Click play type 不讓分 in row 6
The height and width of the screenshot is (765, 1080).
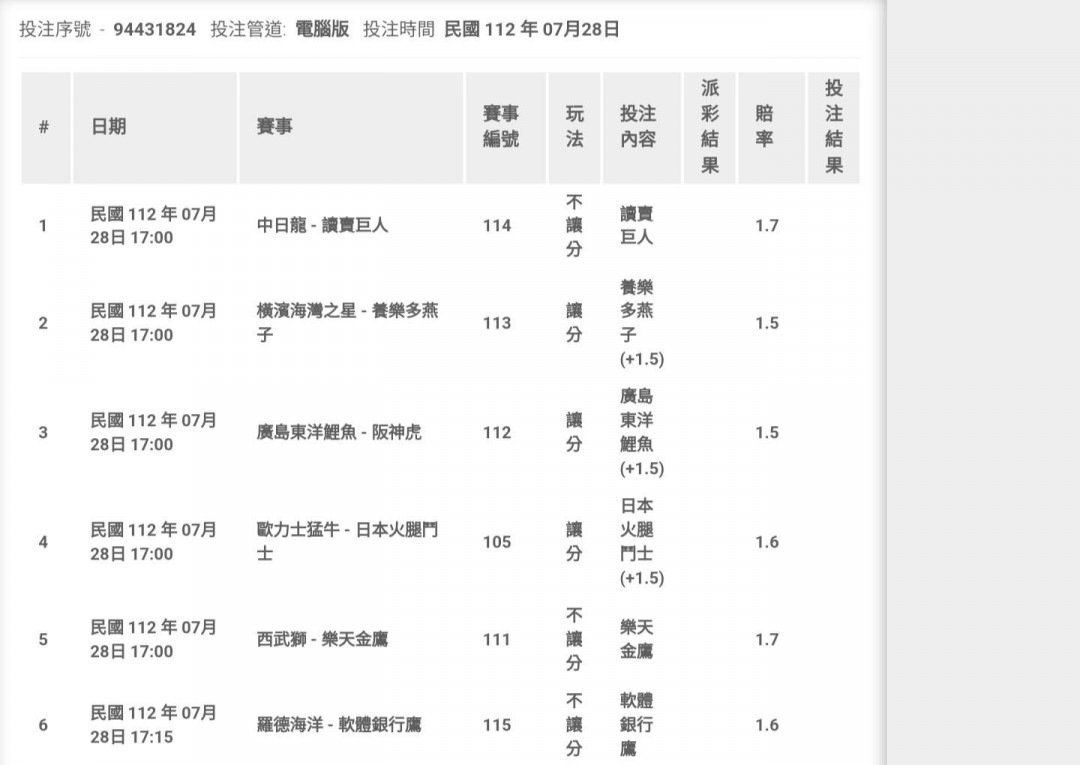click(574, 725)
